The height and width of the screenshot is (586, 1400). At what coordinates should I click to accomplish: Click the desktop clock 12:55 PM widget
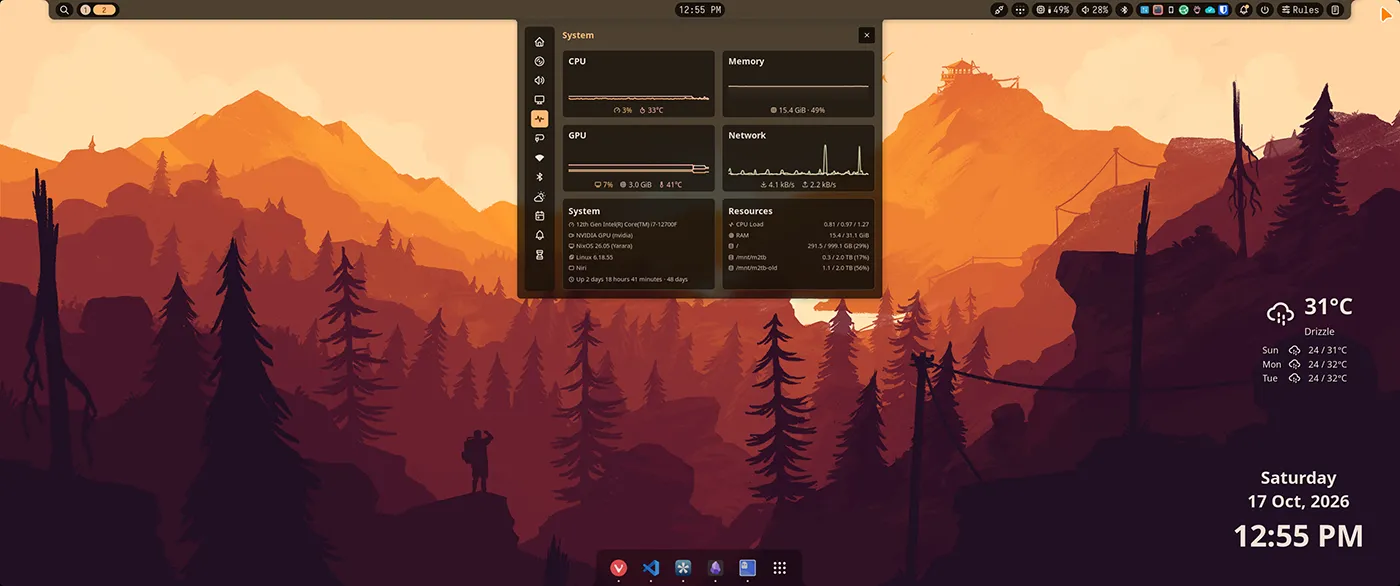pos(1298,536)
